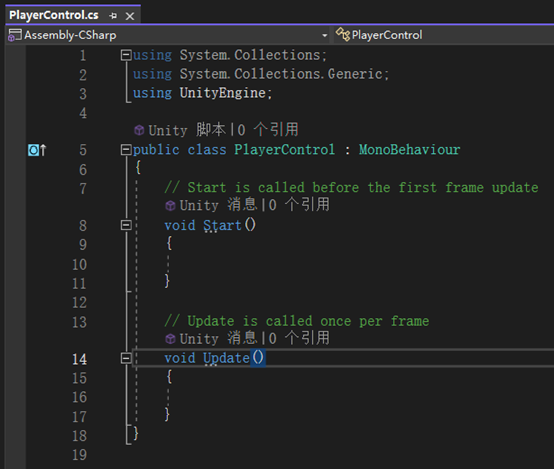Click the MonoBehaviour base class name
The height and width of the screenshot is (469, 554).
coord(409,150)
